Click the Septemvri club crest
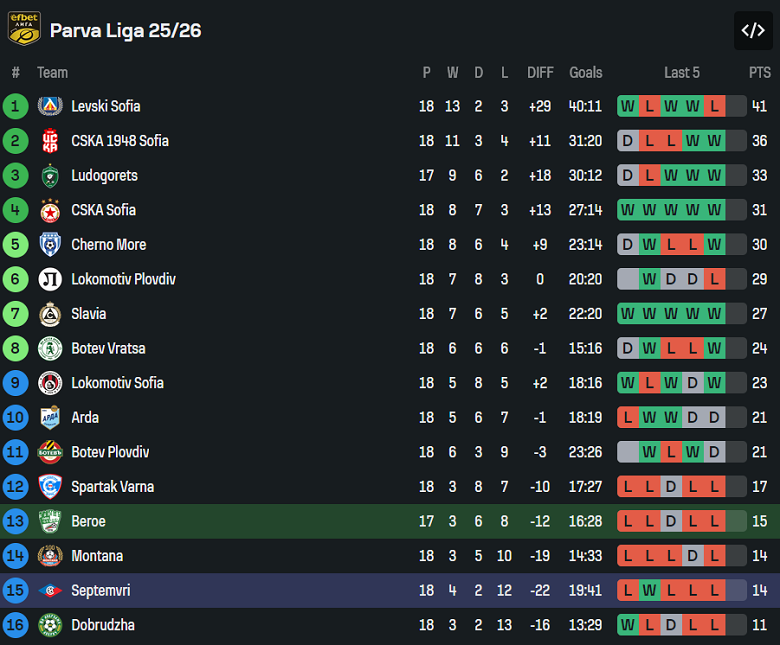The width and height of the screenshot is (780, 645). 50,591
